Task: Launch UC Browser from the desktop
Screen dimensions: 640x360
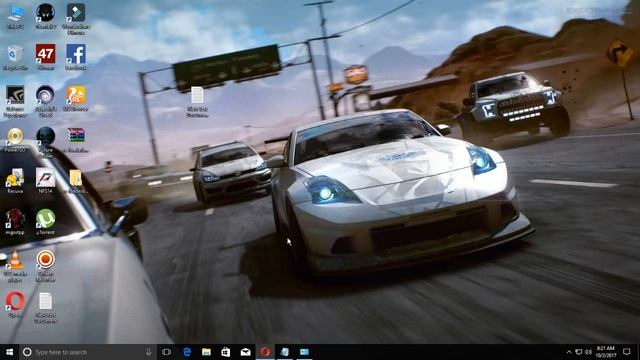Action: coord(76,98)
